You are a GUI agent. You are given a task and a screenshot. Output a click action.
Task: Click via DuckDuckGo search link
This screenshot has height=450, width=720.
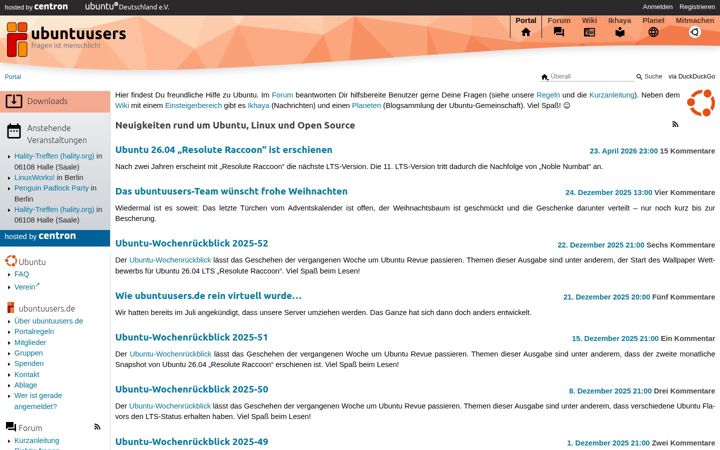click(x=692, y=77)
